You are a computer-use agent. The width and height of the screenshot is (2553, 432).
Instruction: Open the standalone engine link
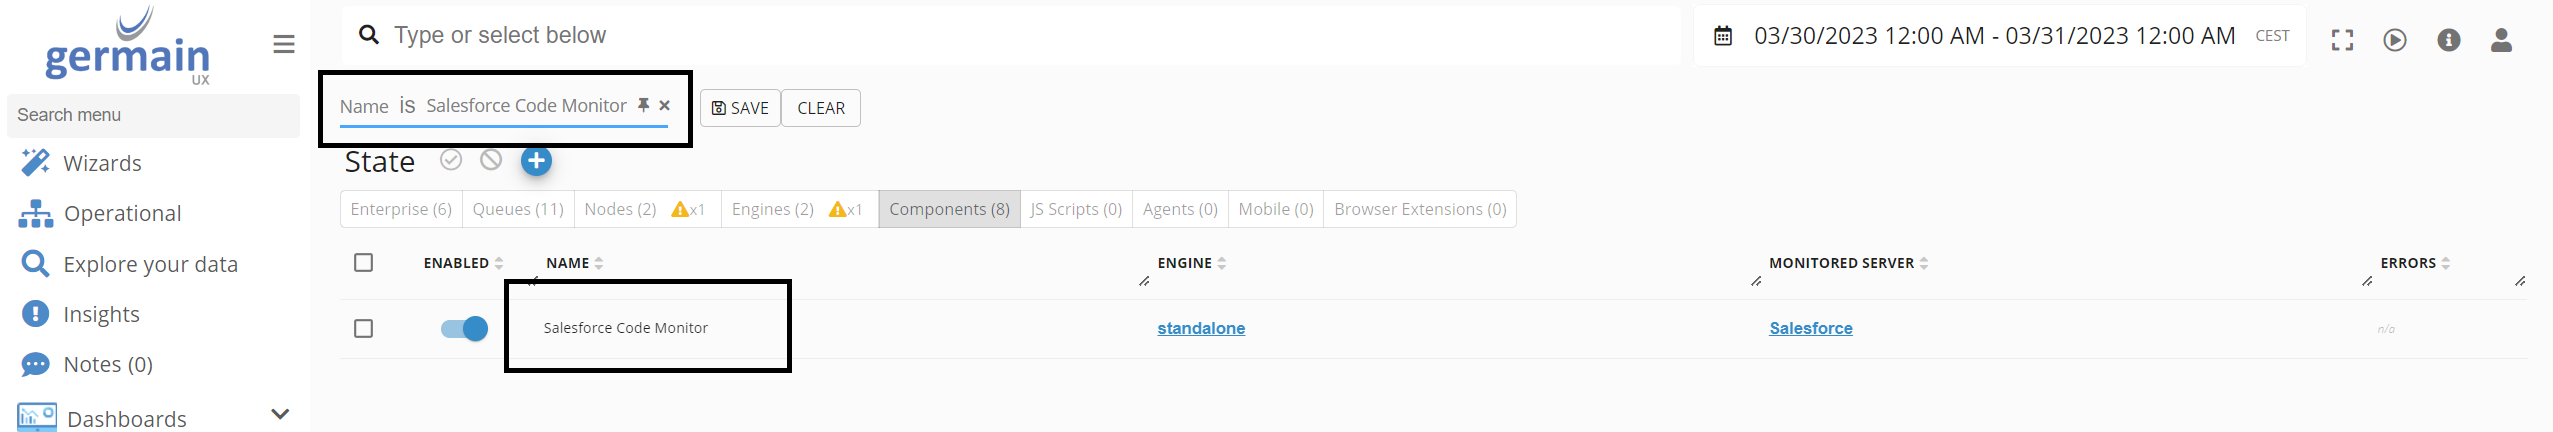1201,328
